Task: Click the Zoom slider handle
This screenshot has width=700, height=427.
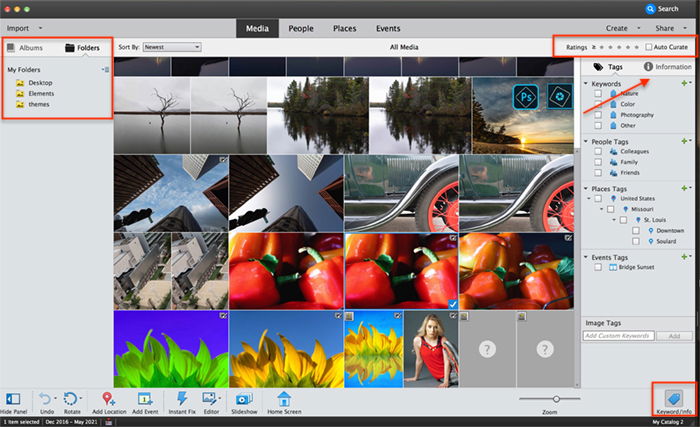Action: pos(556,398)
